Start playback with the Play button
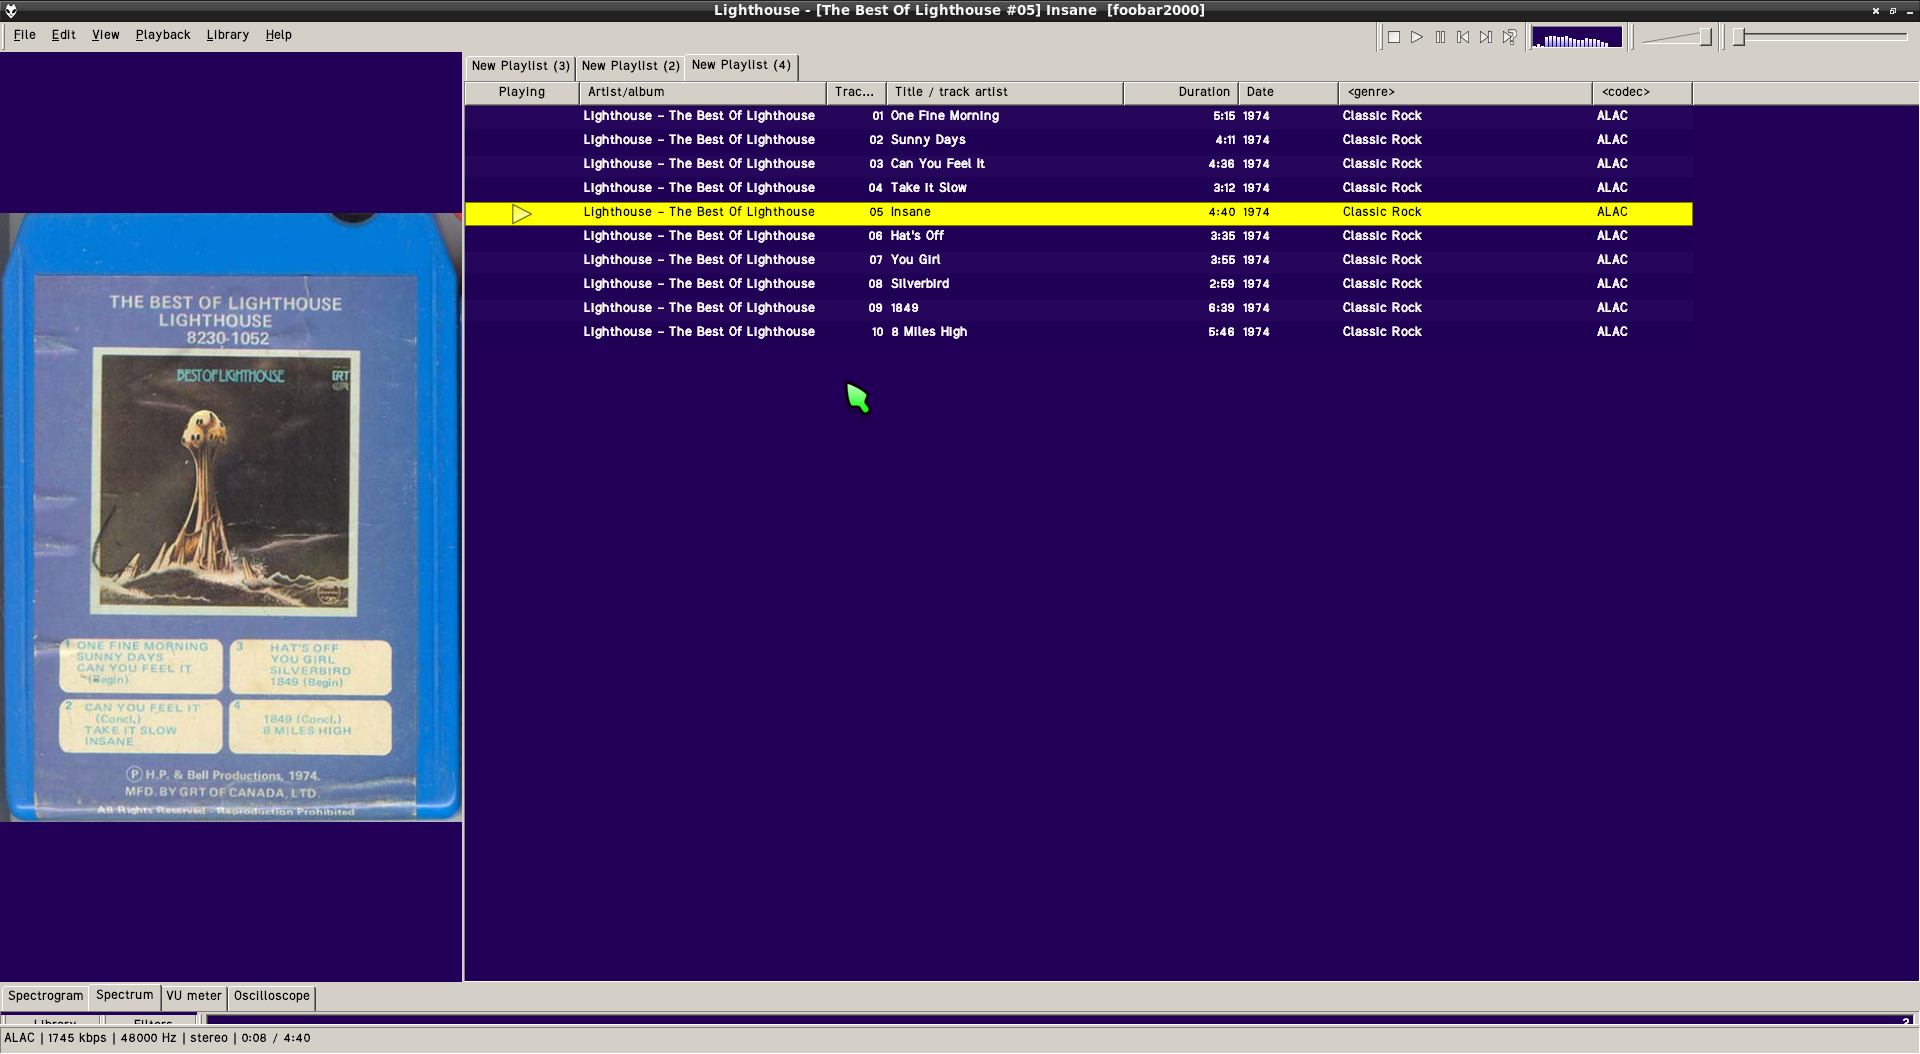The image size is (1920, 1054). tap(1417, 37)
